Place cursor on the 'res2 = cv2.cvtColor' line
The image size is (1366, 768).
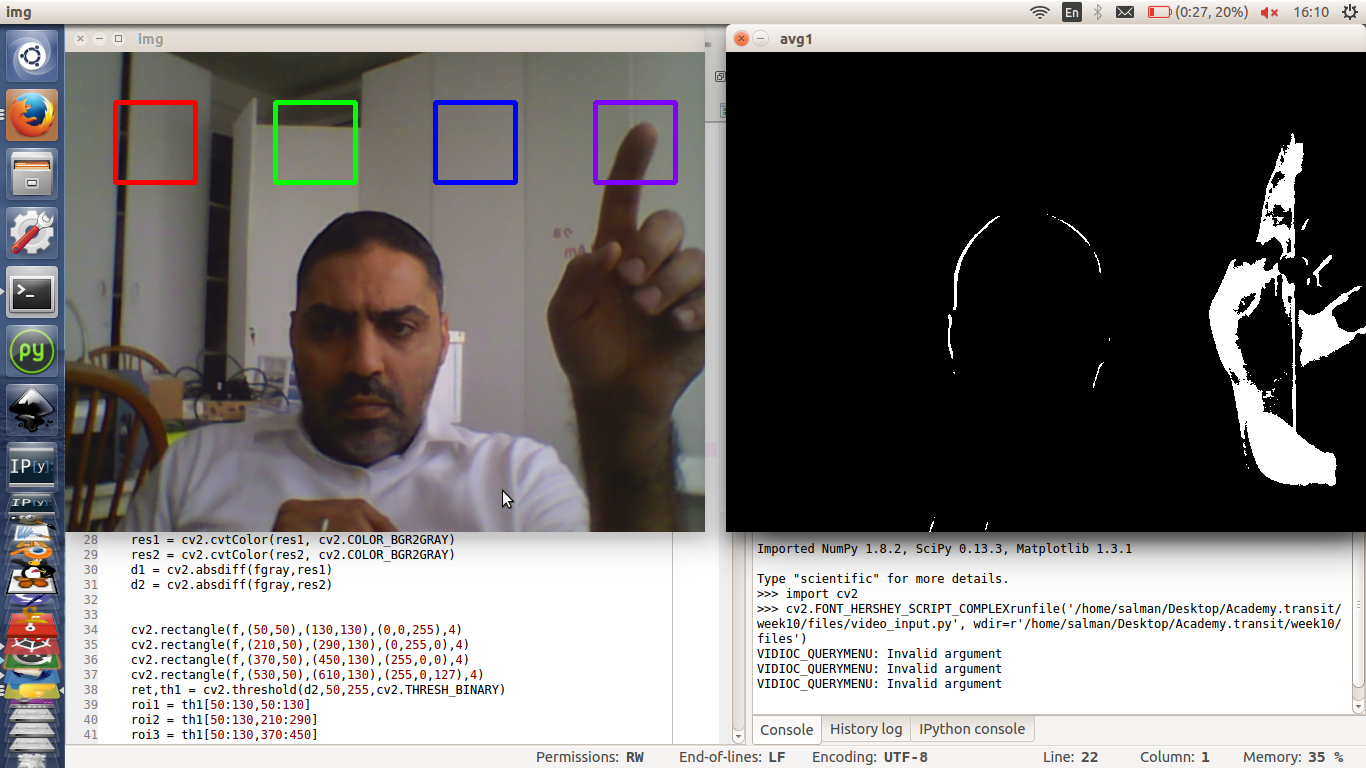pos(293,555)
